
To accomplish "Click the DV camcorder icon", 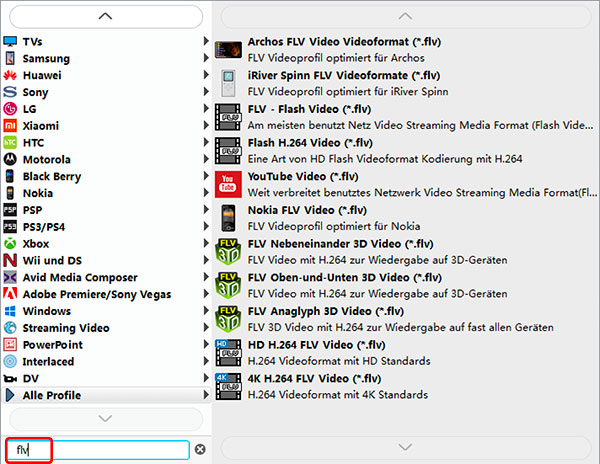I will pos(10,378).
